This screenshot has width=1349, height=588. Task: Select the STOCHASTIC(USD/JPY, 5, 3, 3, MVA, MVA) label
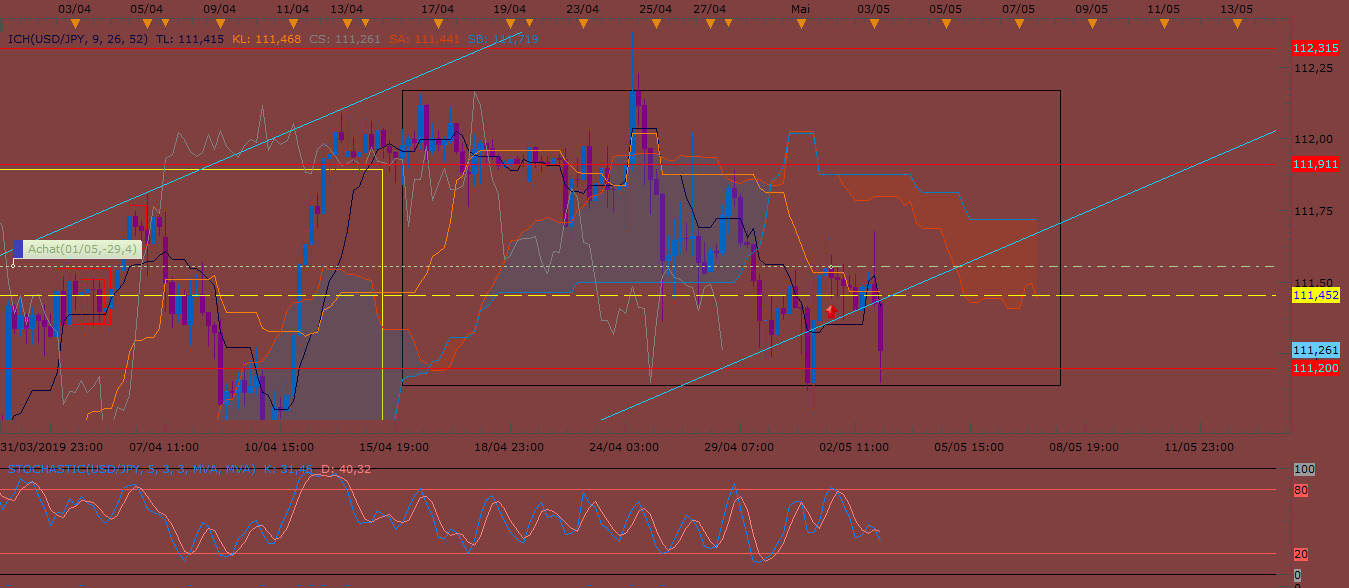pos(132,468)
